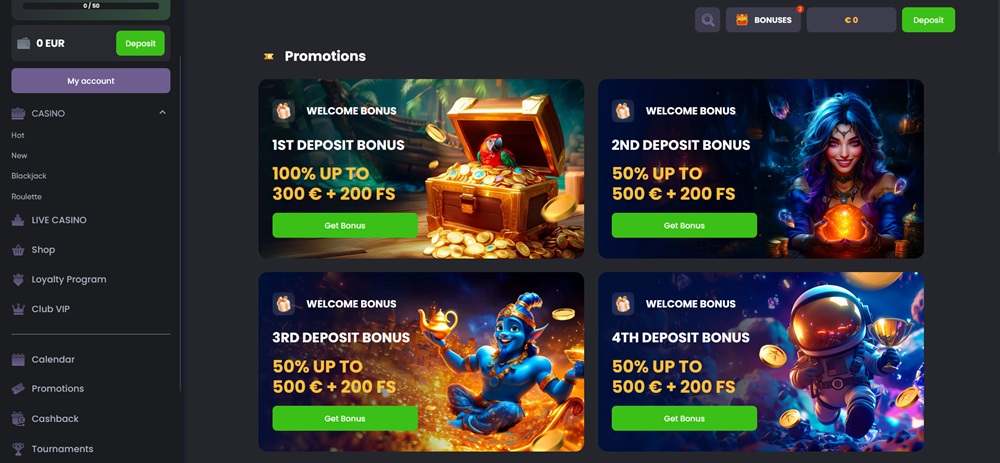Viewport: 1000px width, 463px height.
Task: Click the search magnifier icon
Action: tap(707, 20)
